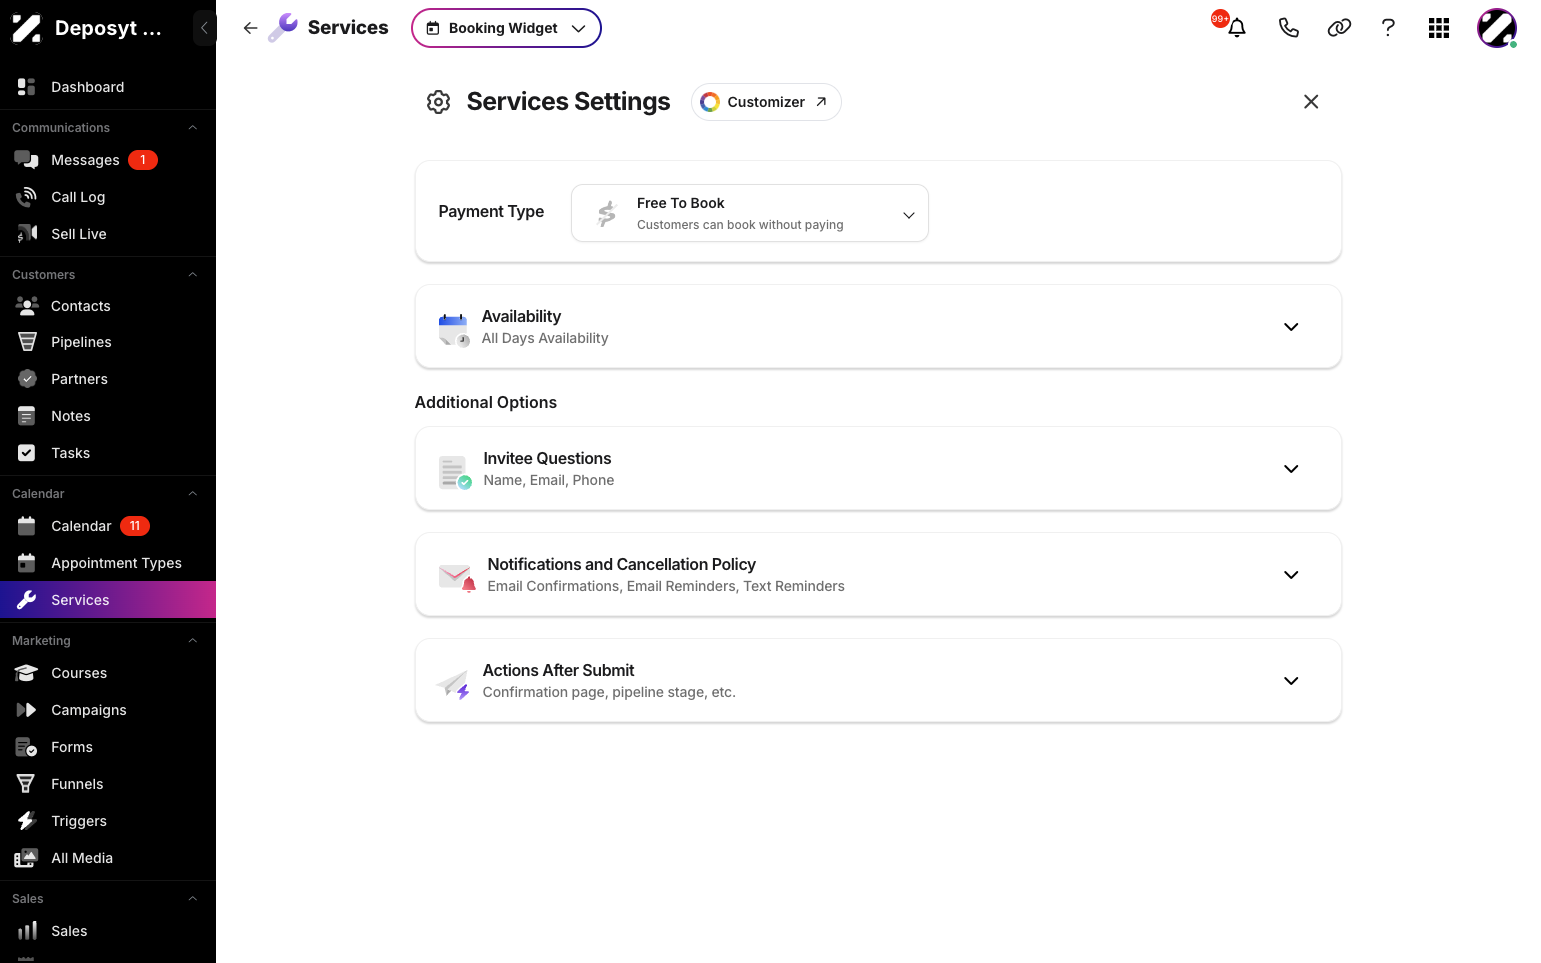Expand the Invitee Questions section
The image size is (1541, 963).
(878, 469)
